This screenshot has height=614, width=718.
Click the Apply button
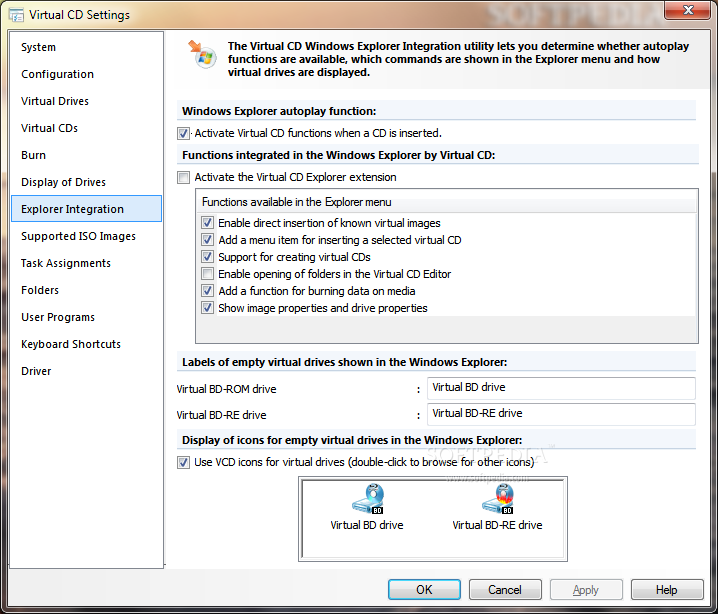[586, 590]
